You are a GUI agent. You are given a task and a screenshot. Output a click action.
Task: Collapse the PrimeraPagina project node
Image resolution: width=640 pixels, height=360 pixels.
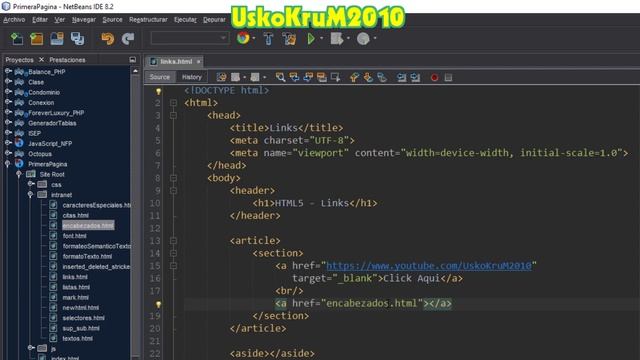(8, 164)
